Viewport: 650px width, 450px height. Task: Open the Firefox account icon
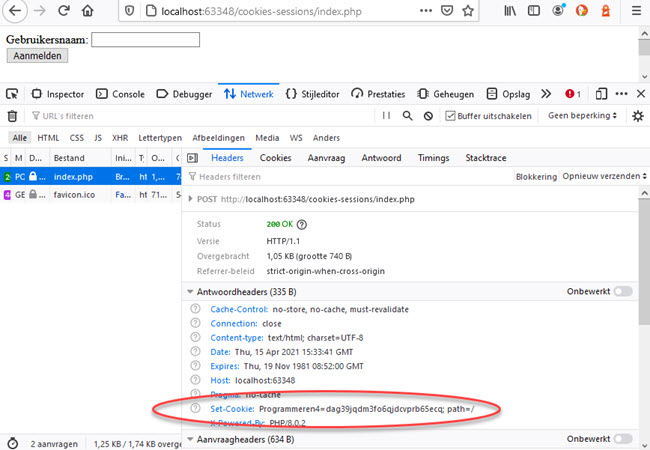(x=558, y=10)
